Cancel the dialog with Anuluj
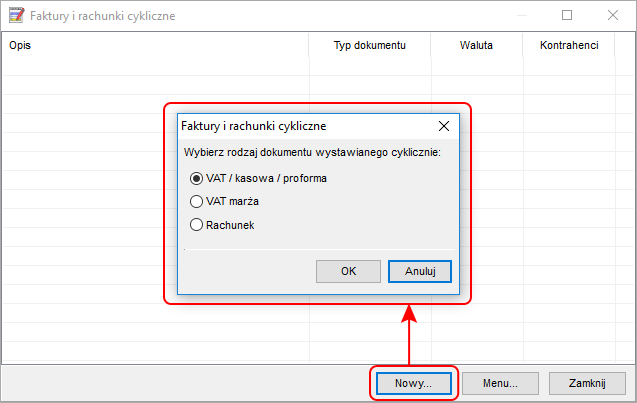The width and height of the screenshot is (637, 403). tap(420, 271)
